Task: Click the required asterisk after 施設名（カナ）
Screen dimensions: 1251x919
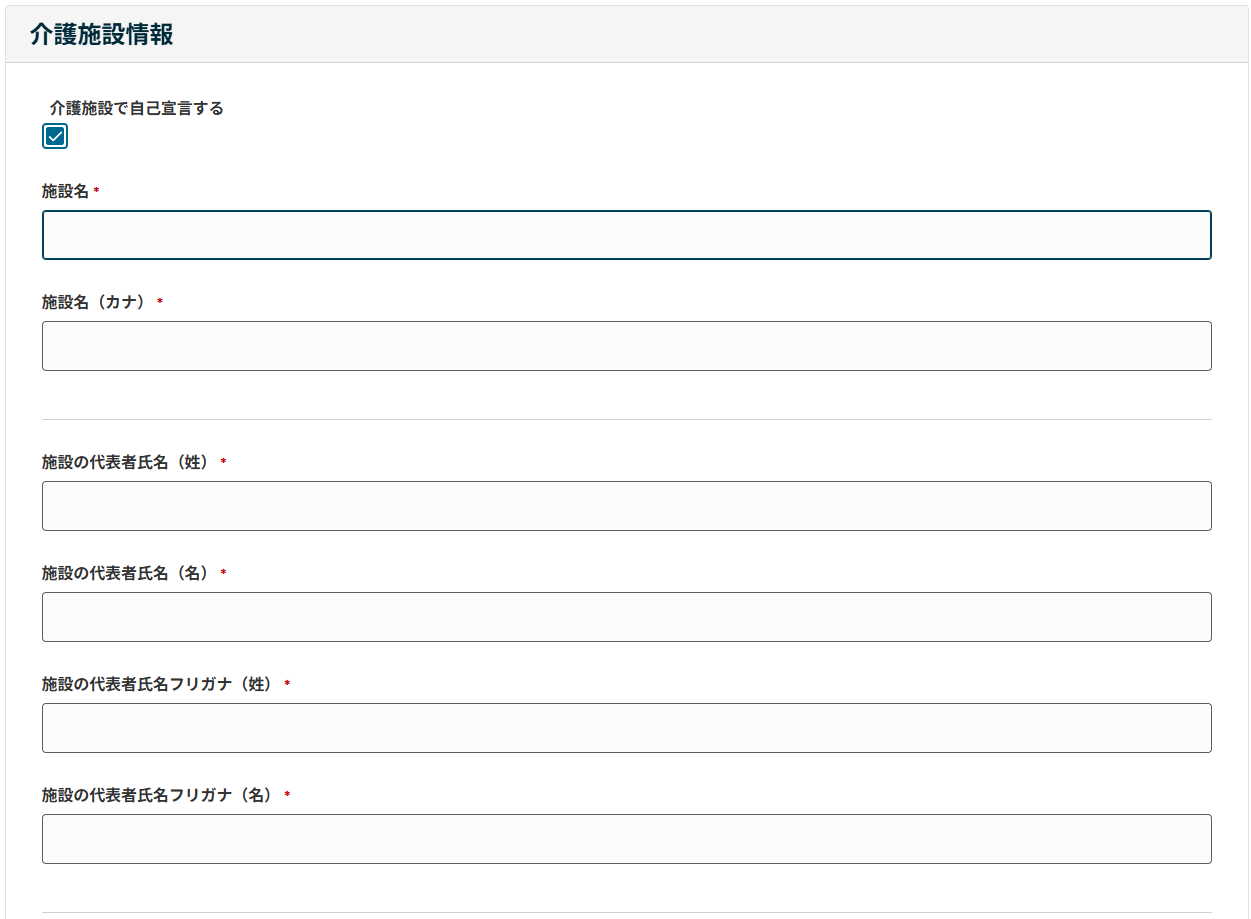Action: tap(160, 301)
